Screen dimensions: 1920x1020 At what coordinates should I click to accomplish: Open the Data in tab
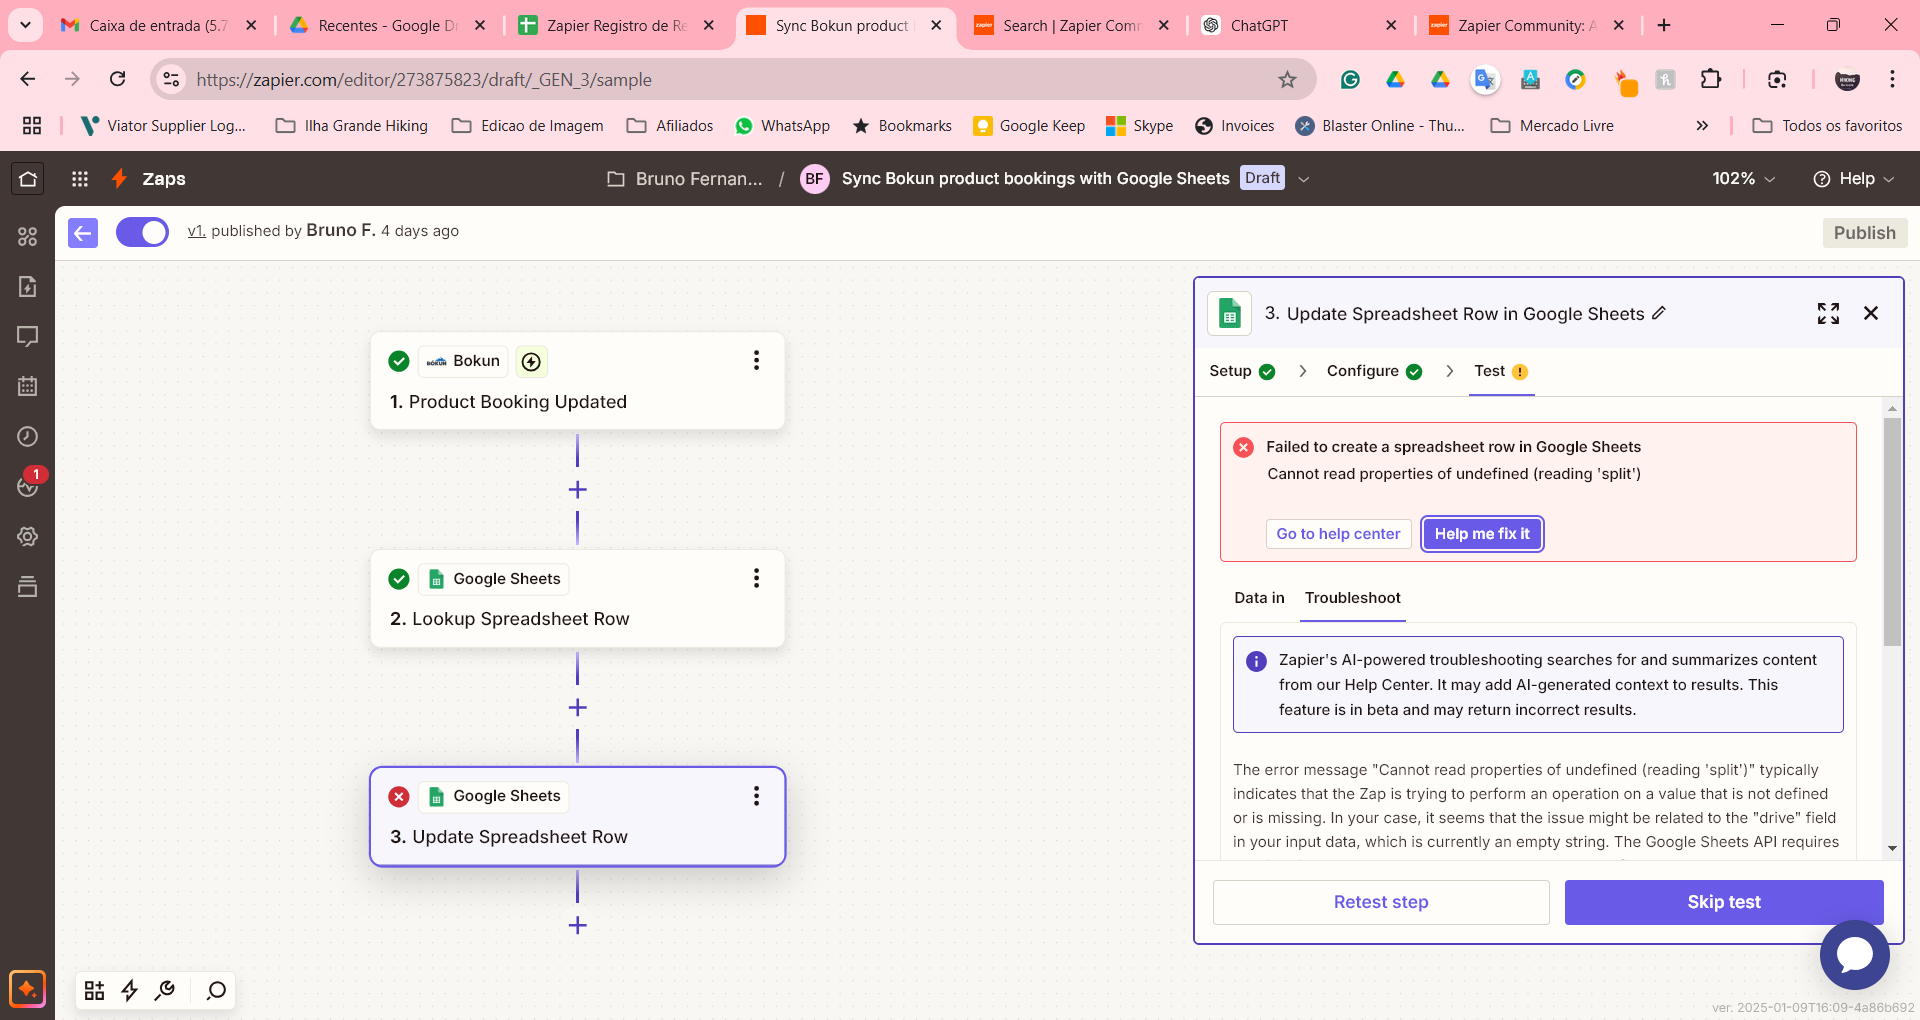pyautogui.click(x=1259, y=598)
